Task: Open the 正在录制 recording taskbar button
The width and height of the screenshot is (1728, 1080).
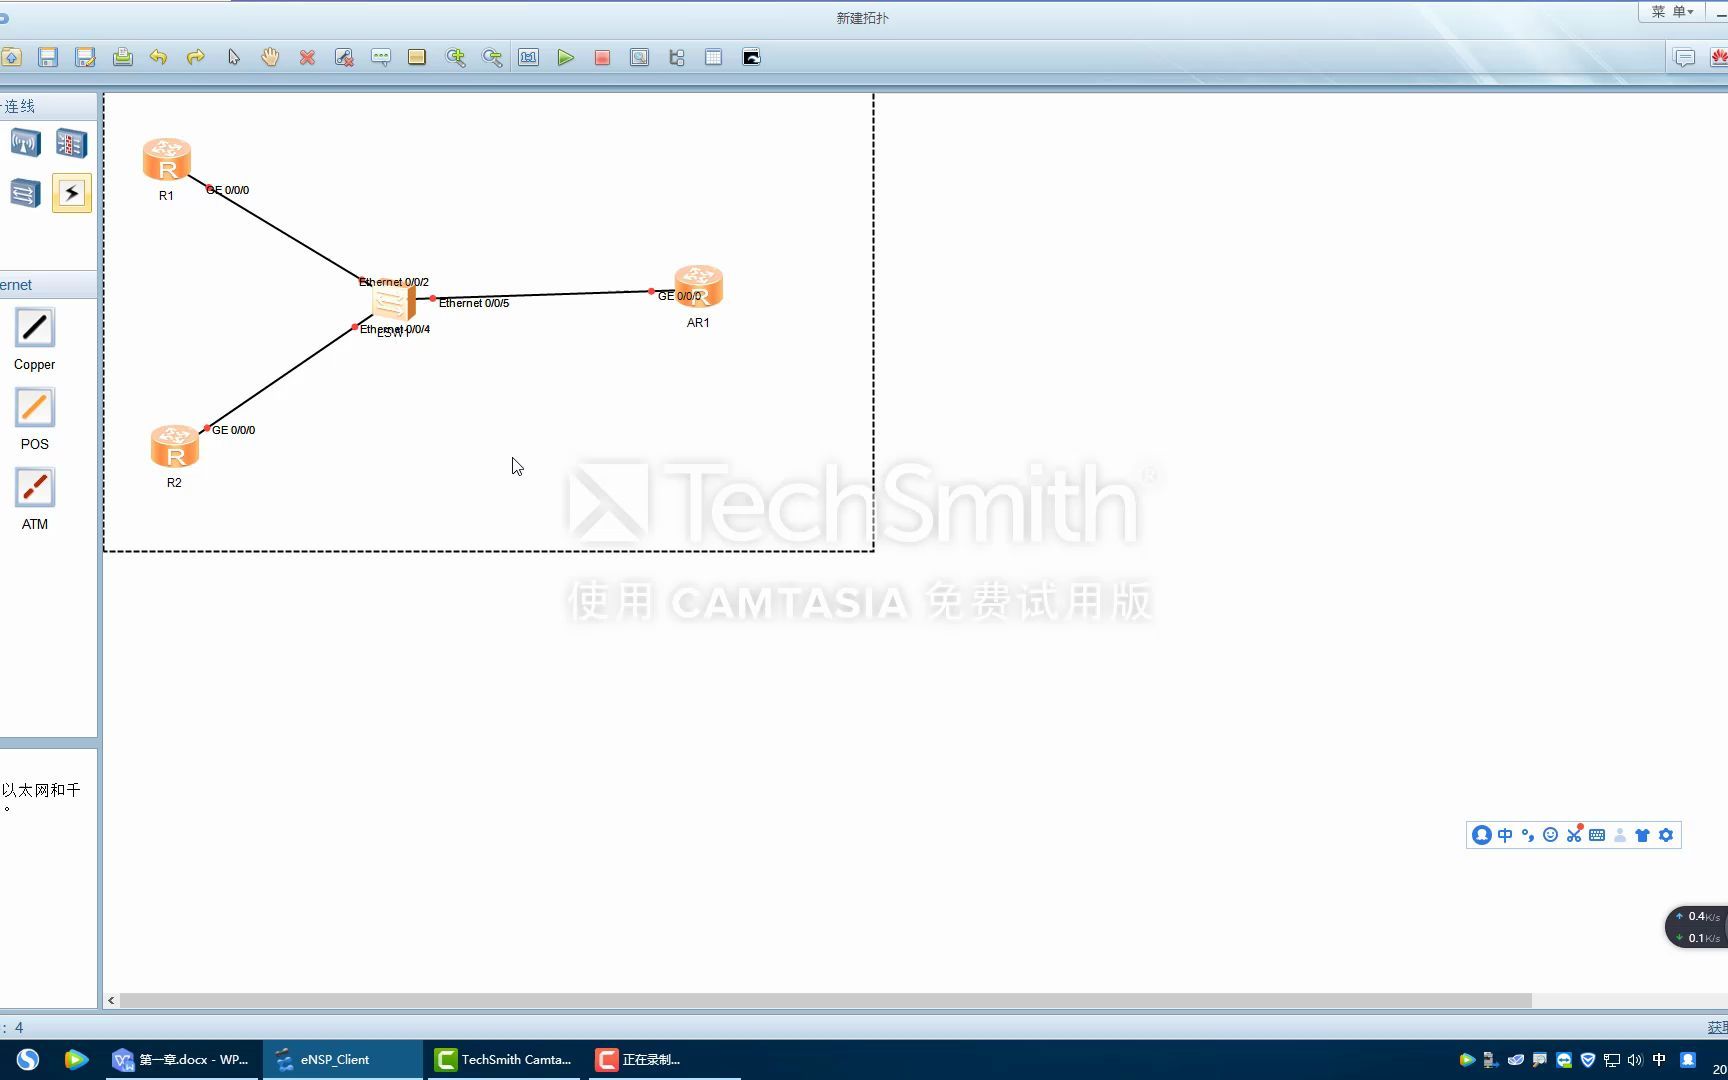Action: (x=662, y=1060)
